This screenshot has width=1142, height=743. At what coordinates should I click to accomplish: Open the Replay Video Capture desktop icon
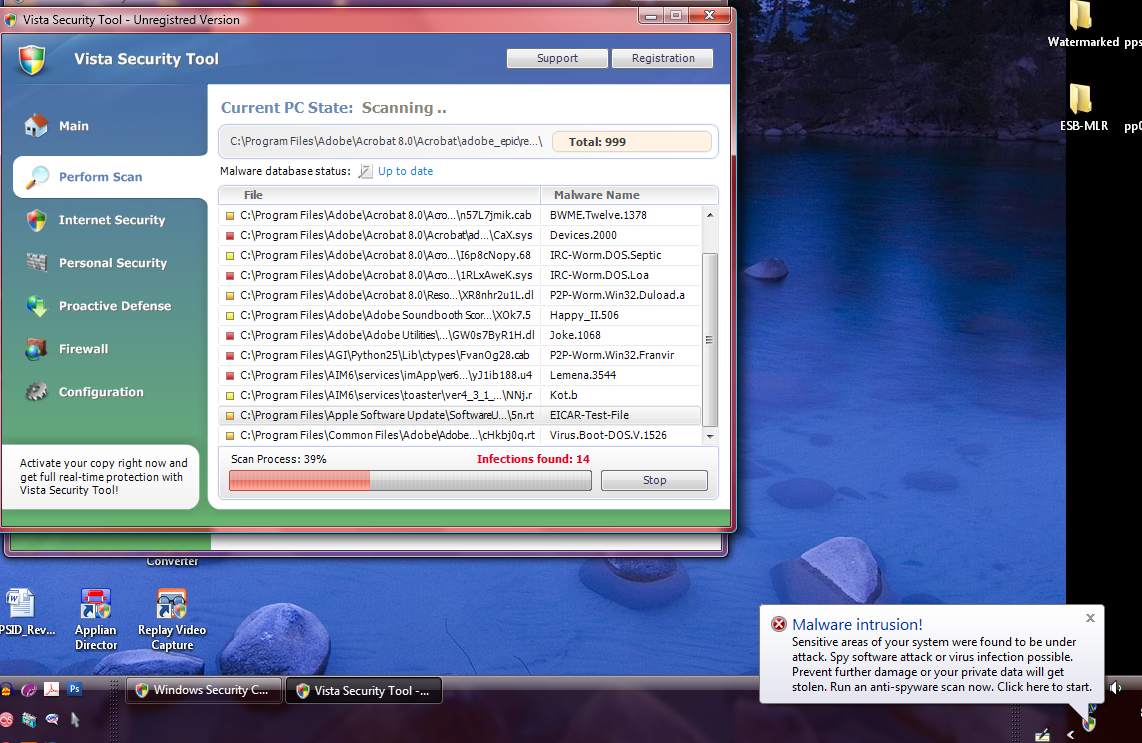pos(171,604)
